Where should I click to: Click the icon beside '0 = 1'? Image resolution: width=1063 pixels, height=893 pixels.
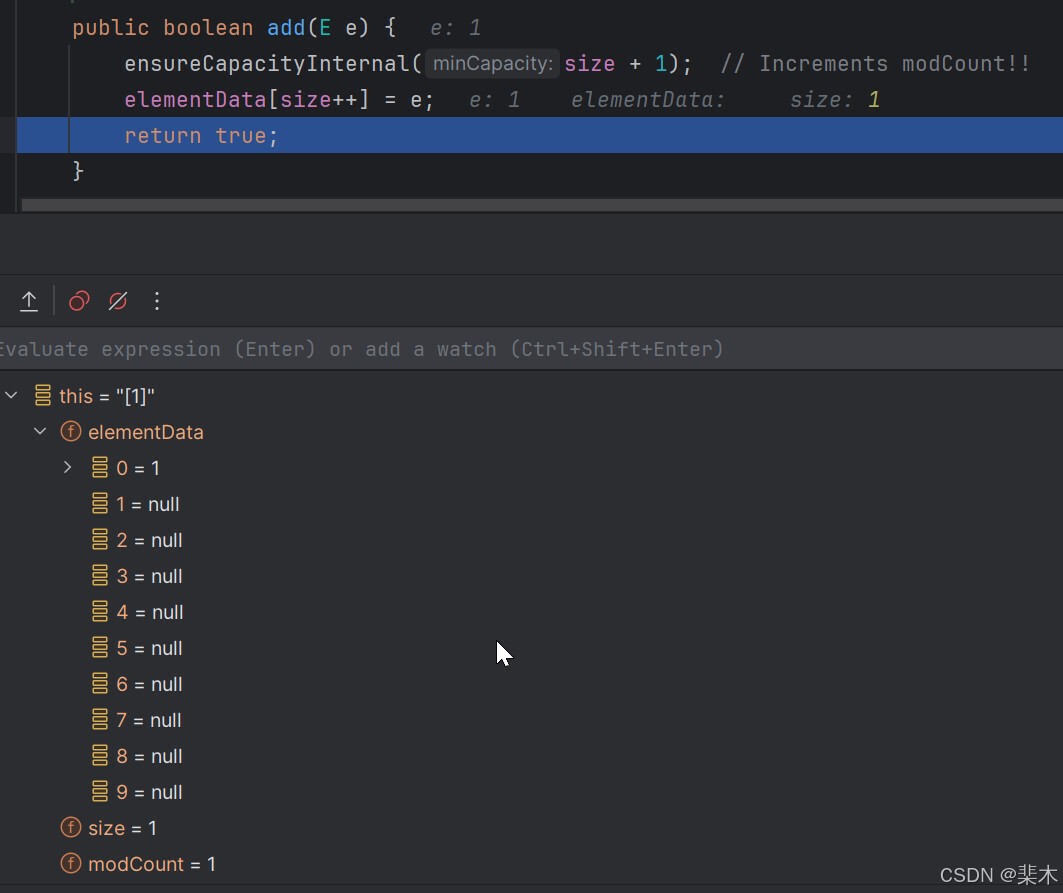[x=100, y=467]
